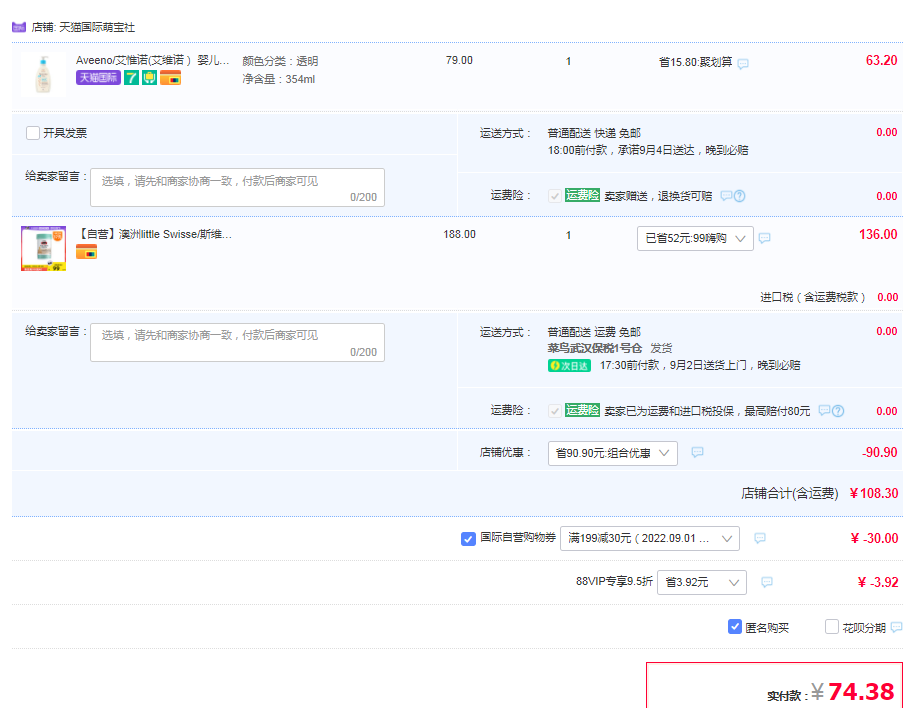Expand the 省90.90元:组合优惠 dropdown
Screen dimensions: 921x708
pos(613,453)
